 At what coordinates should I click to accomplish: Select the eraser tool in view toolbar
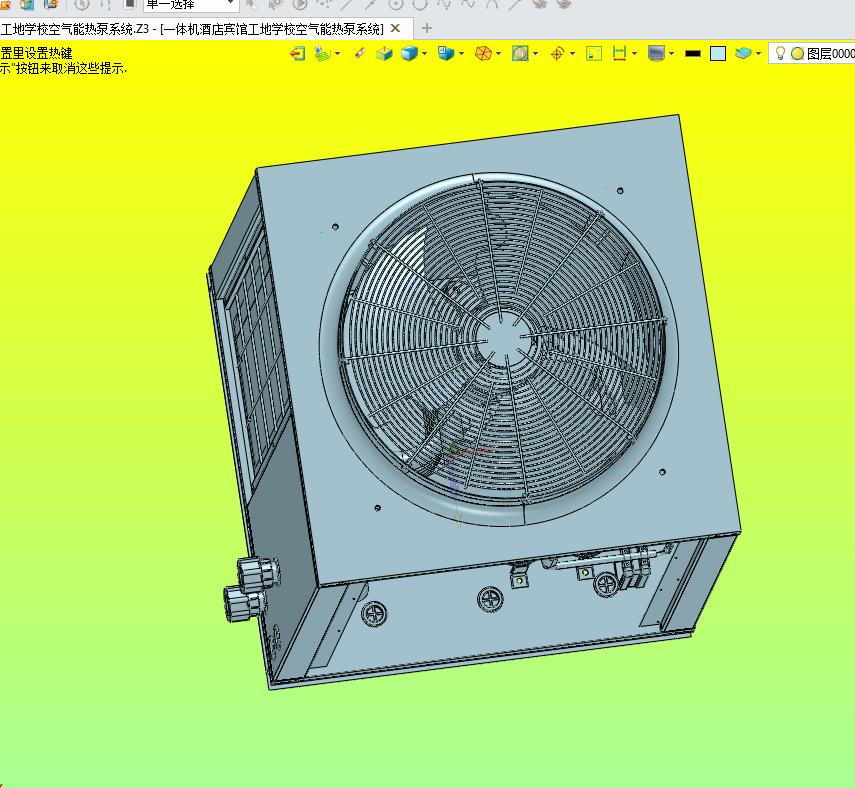(360, 53)
